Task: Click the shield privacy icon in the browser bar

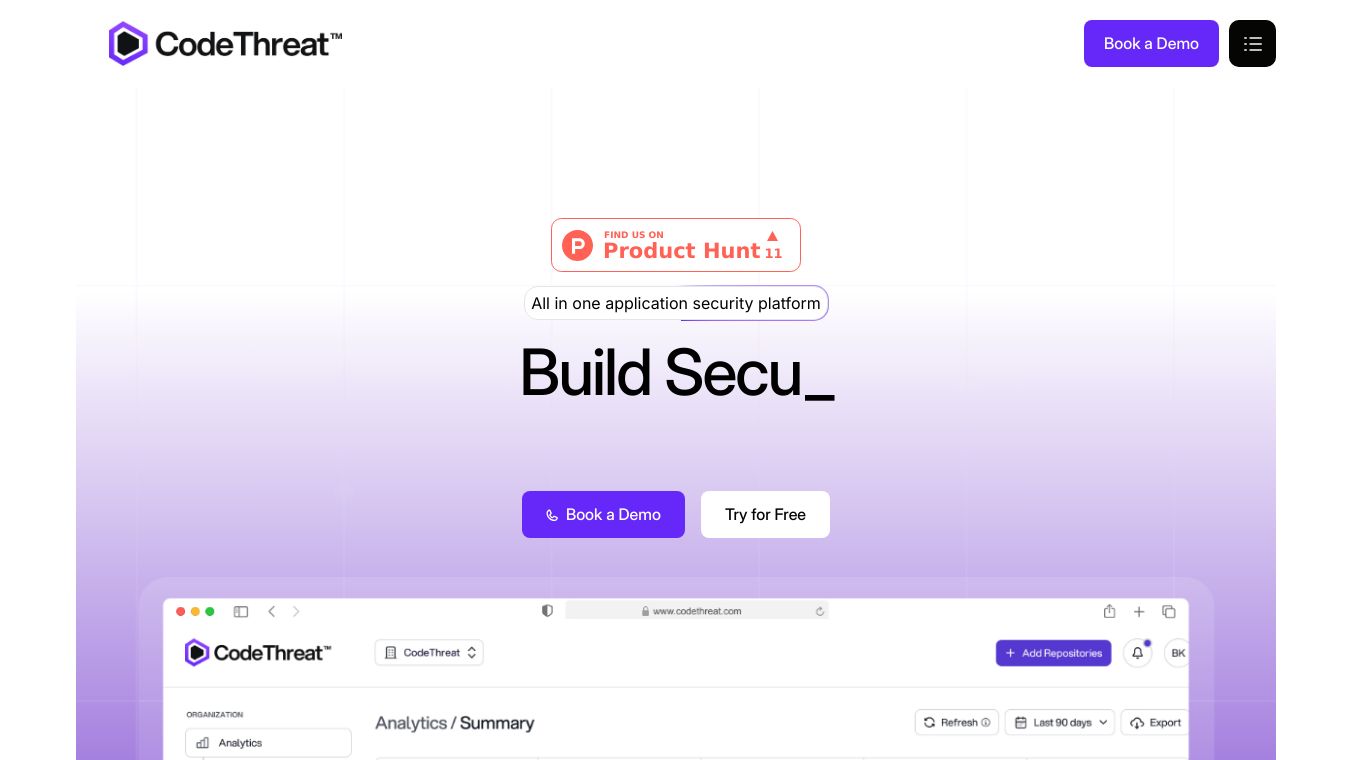Action: (x=547, y=610)
